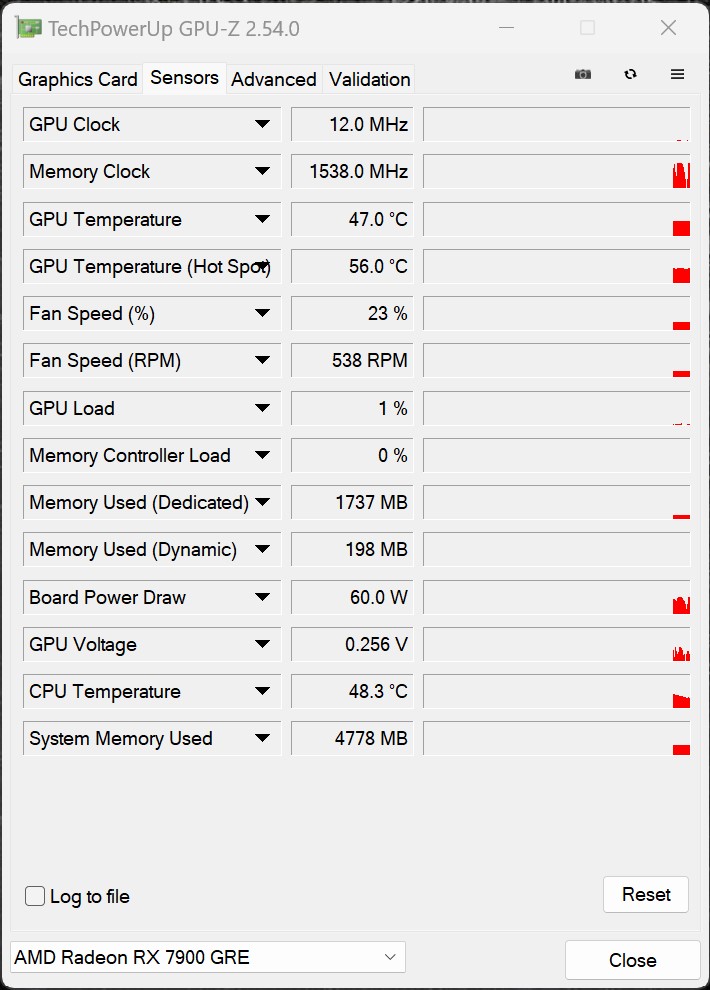The image size is (710, 990).
Task: Open the GPU Clock sensor dropdown
Action: 262,124
